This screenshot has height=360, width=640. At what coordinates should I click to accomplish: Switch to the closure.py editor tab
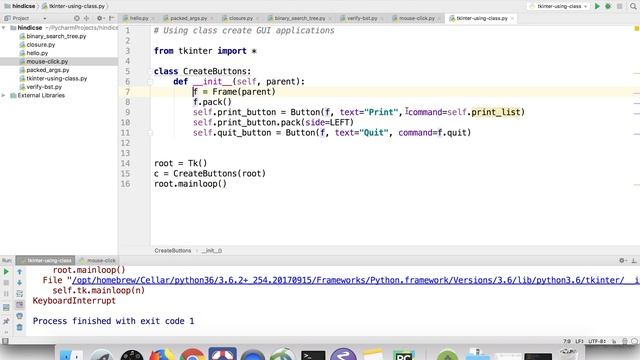pyautogui.click(x=241, y=18)
